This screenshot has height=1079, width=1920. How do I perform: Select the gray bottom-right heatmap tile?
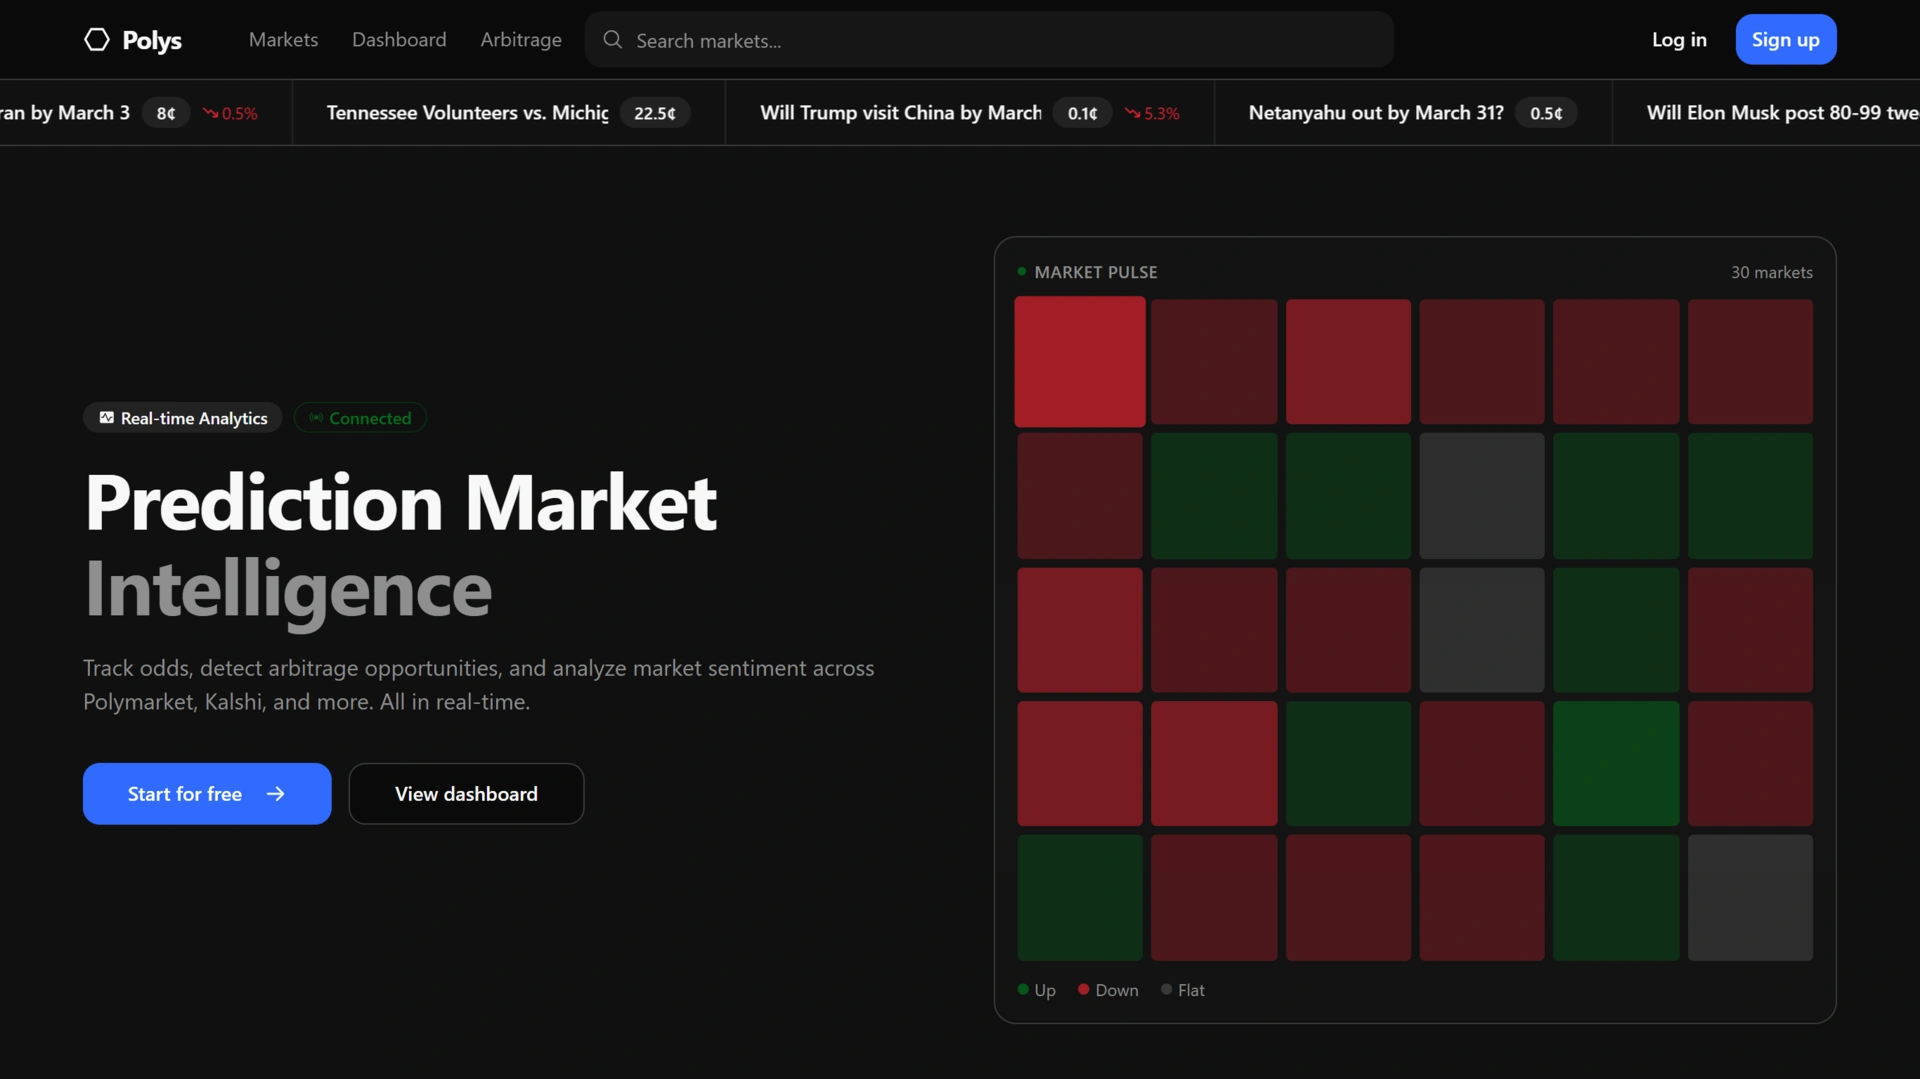coord(1750,898)
